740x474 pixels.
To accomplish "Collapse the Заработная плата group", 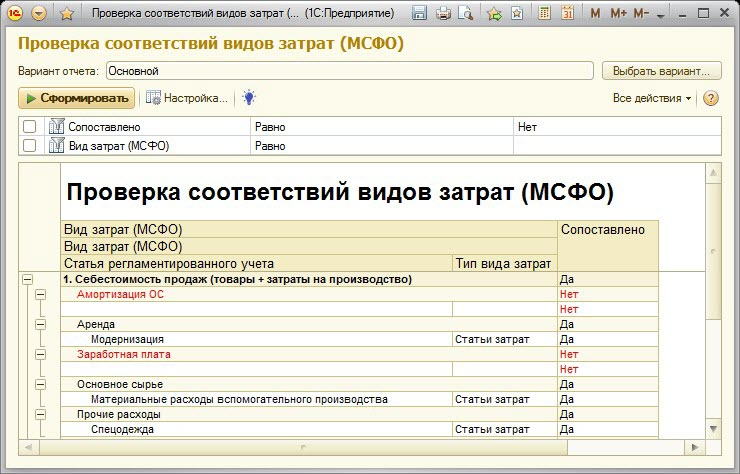I will click(40, 354).
